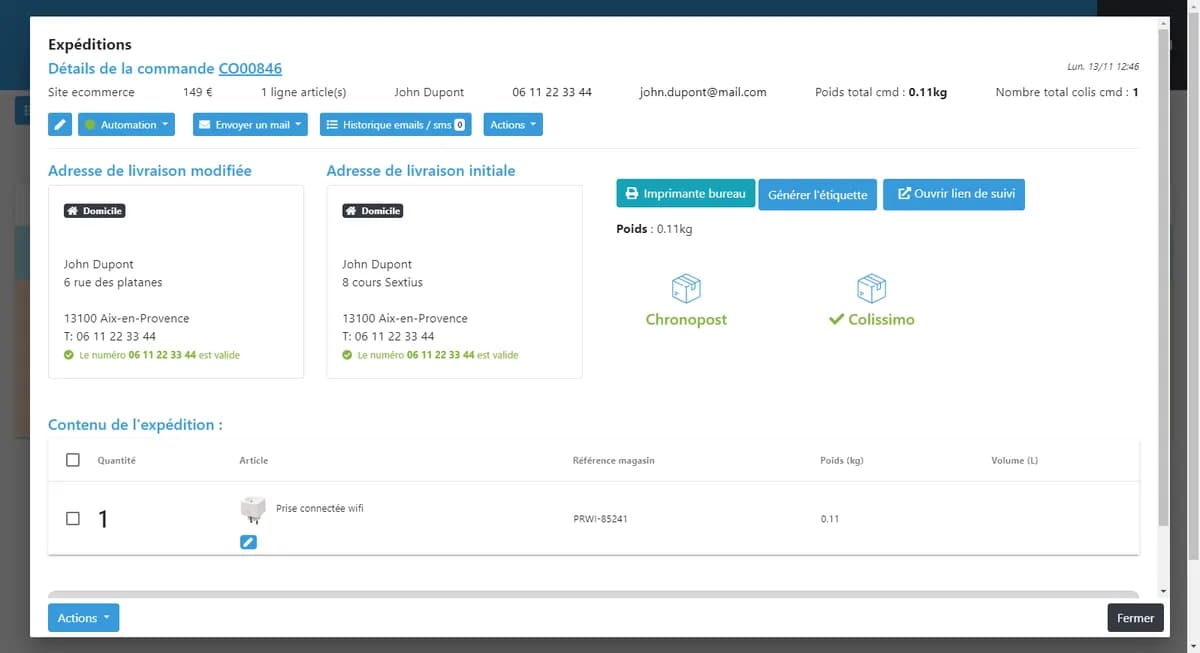Click the Domicile badge in initial address
This screenshot has width=1200, height=653.
(x=373, y=211)
